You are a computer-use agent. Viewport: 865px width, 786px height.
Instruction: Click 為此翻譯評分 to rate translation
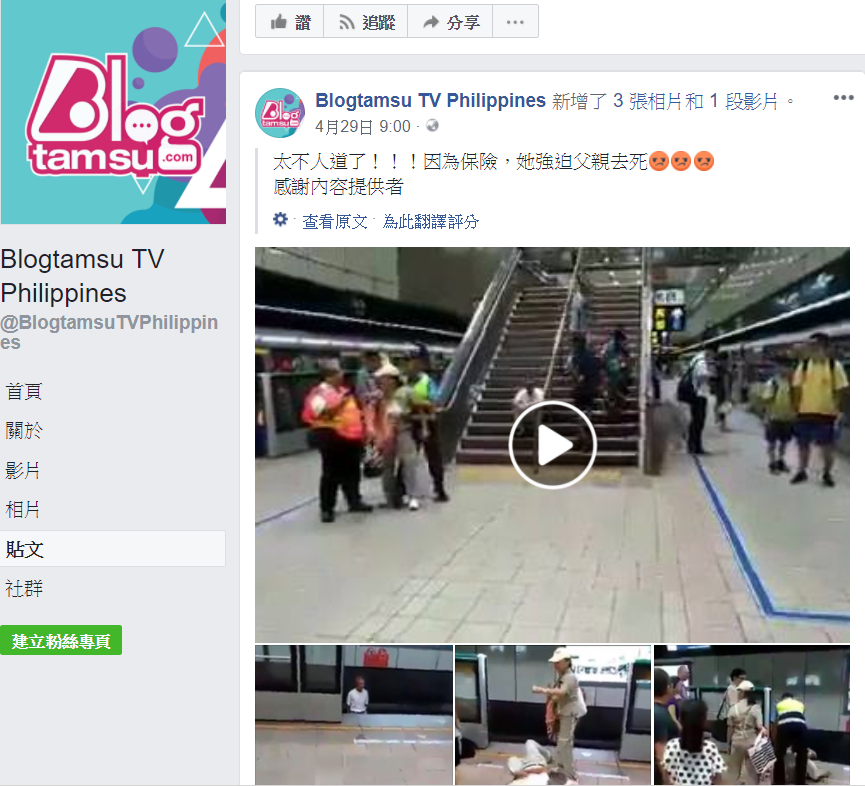(x=431, y=222)
